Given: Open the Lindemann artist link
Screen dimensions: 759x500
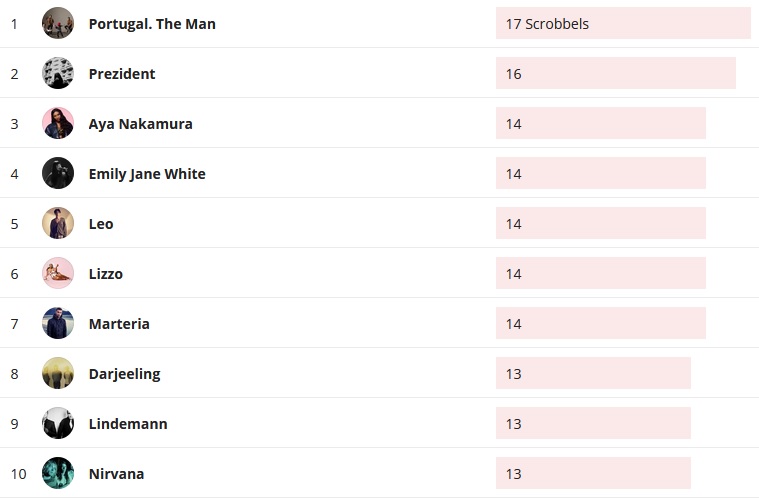Looking at the screenshot, I should pos(128,424).
